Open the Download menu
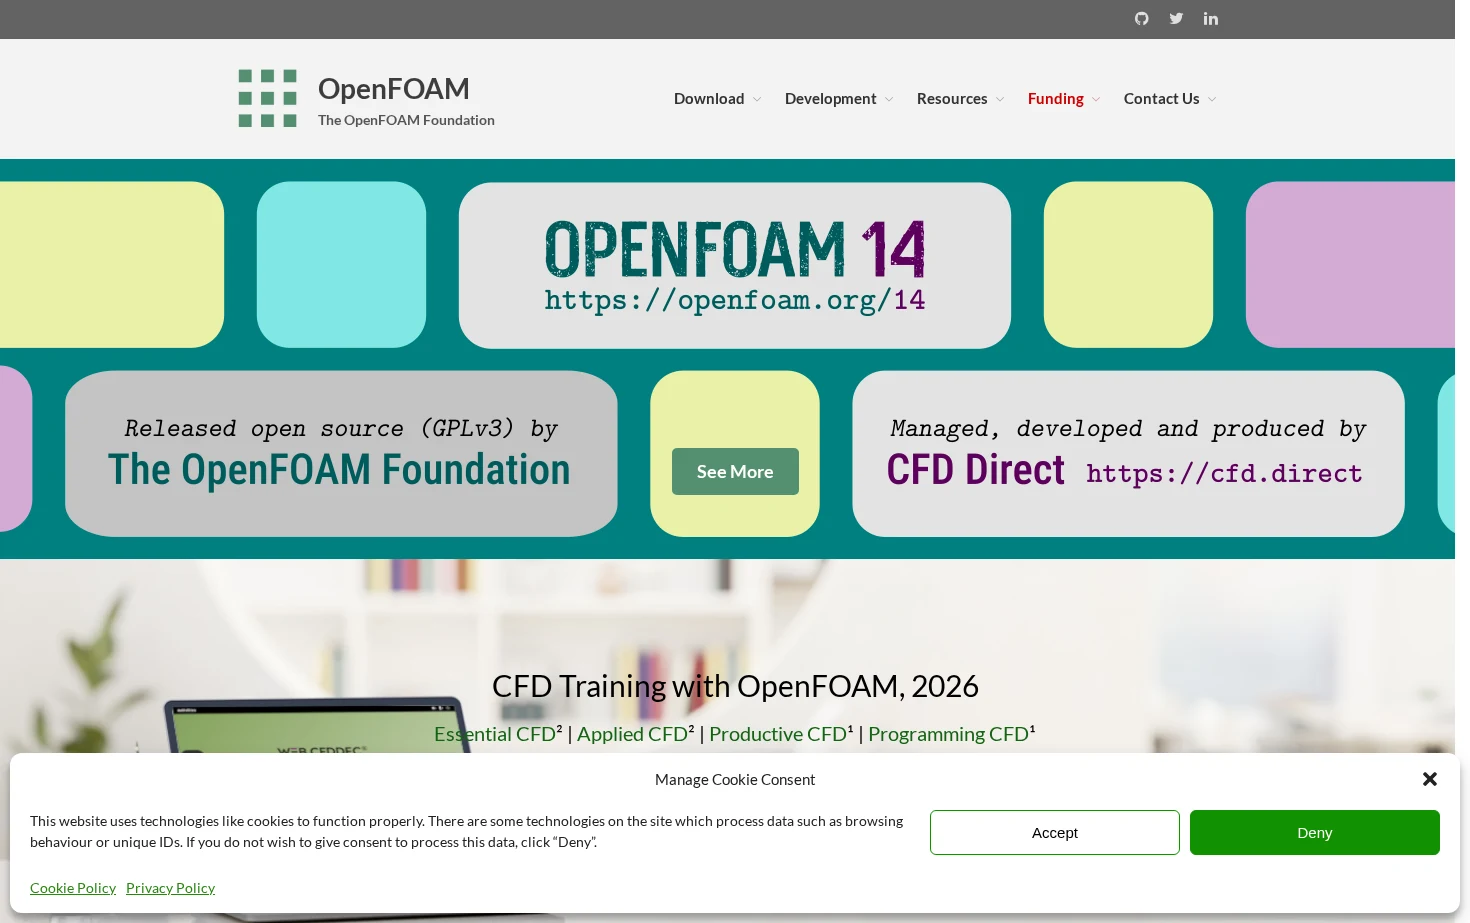 coord(709,99)
